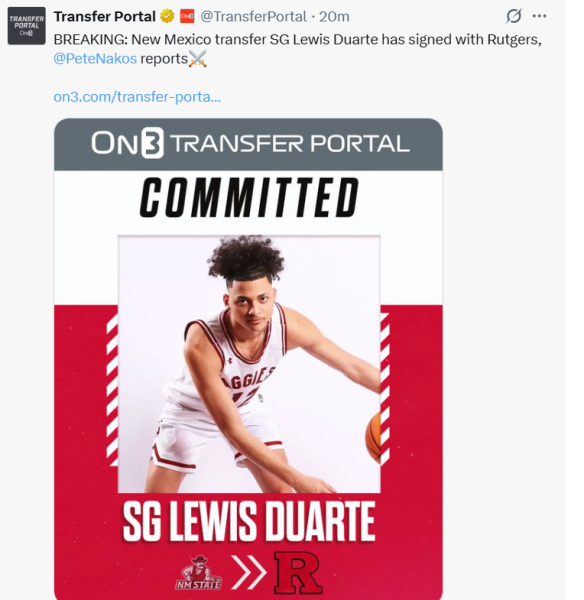Click the COMMITTED headline in graphic
Screen dimensions: 584x600
point(249,198)
